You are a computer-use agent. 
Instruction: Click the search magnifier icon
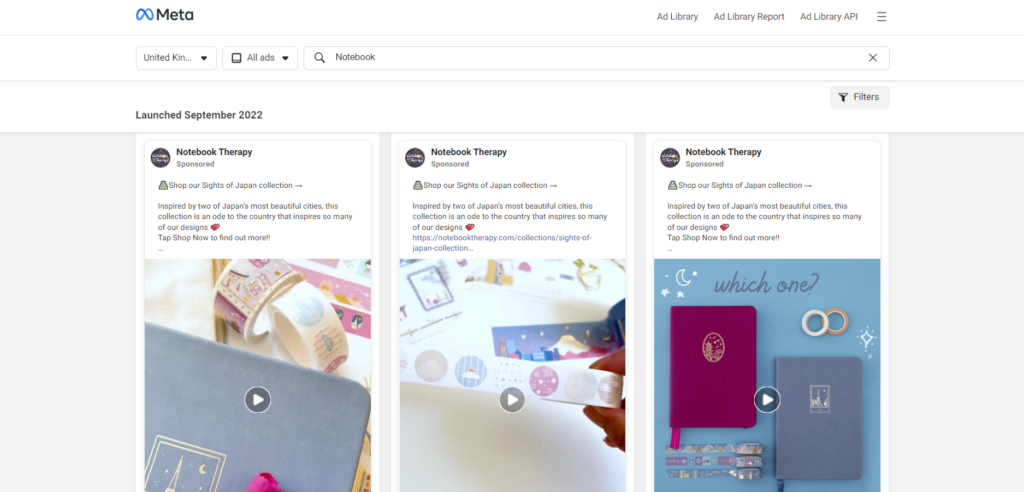319,57
